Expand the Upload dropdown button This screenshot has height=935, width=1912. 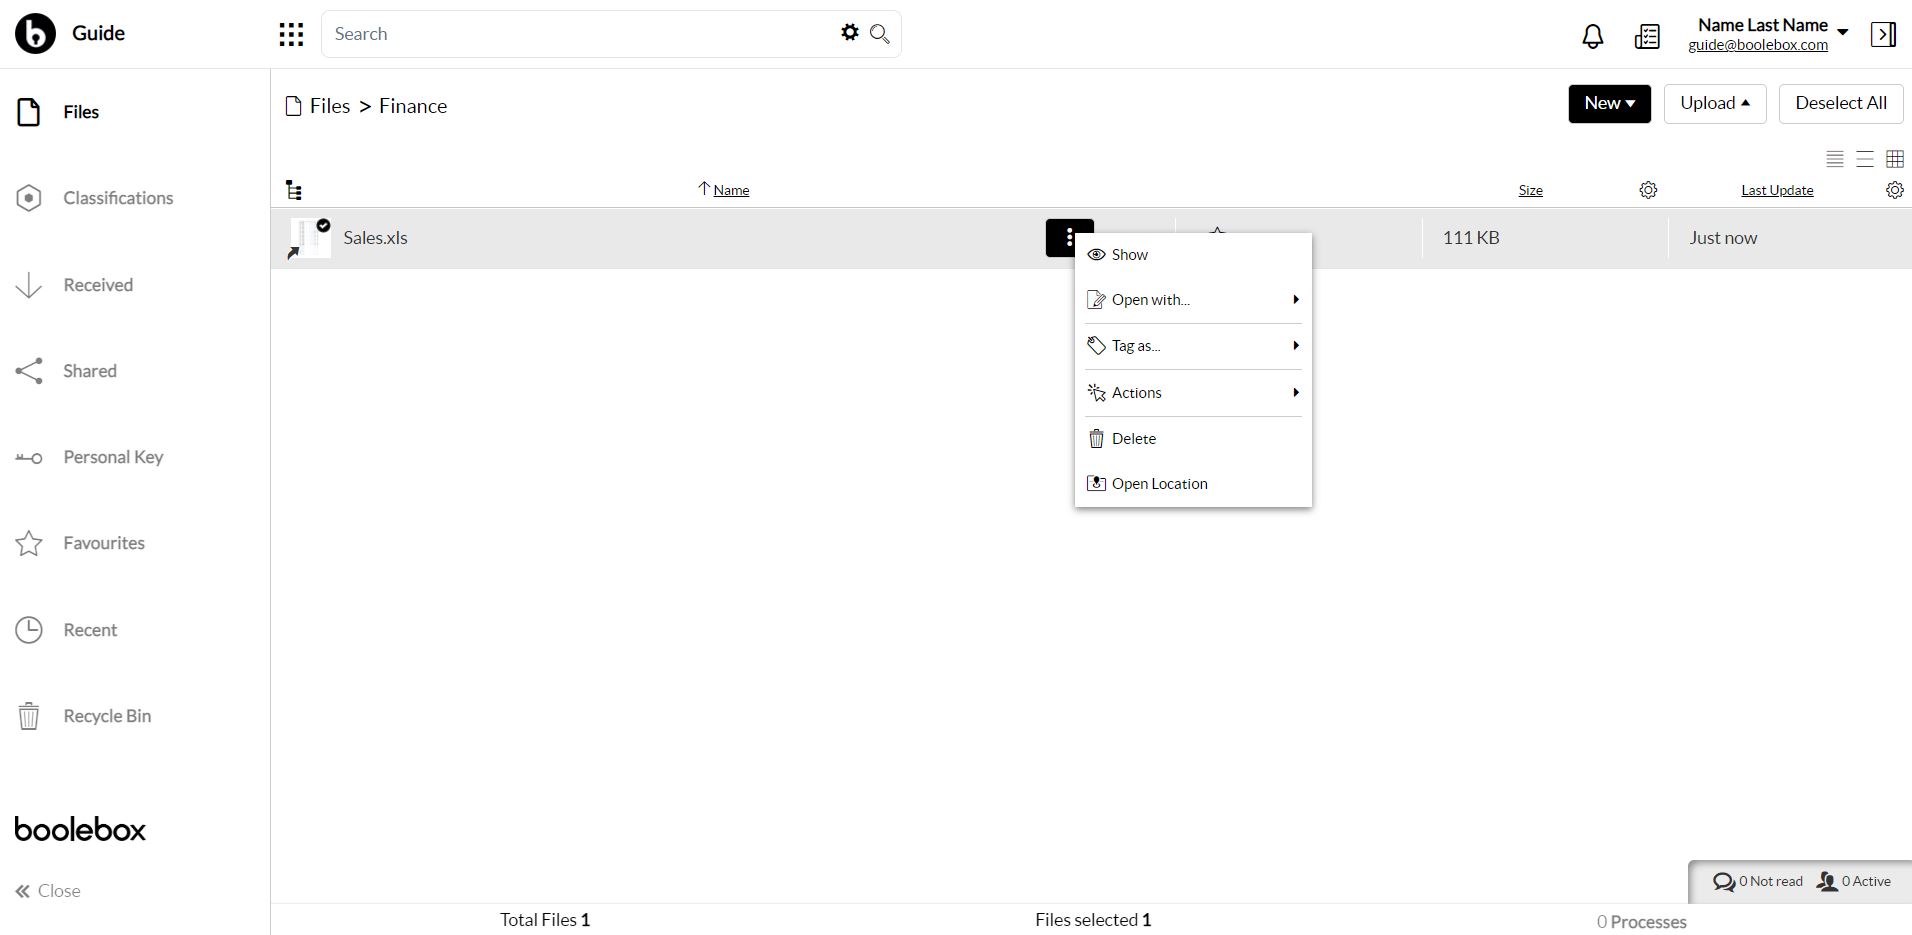pos(1715,104)
